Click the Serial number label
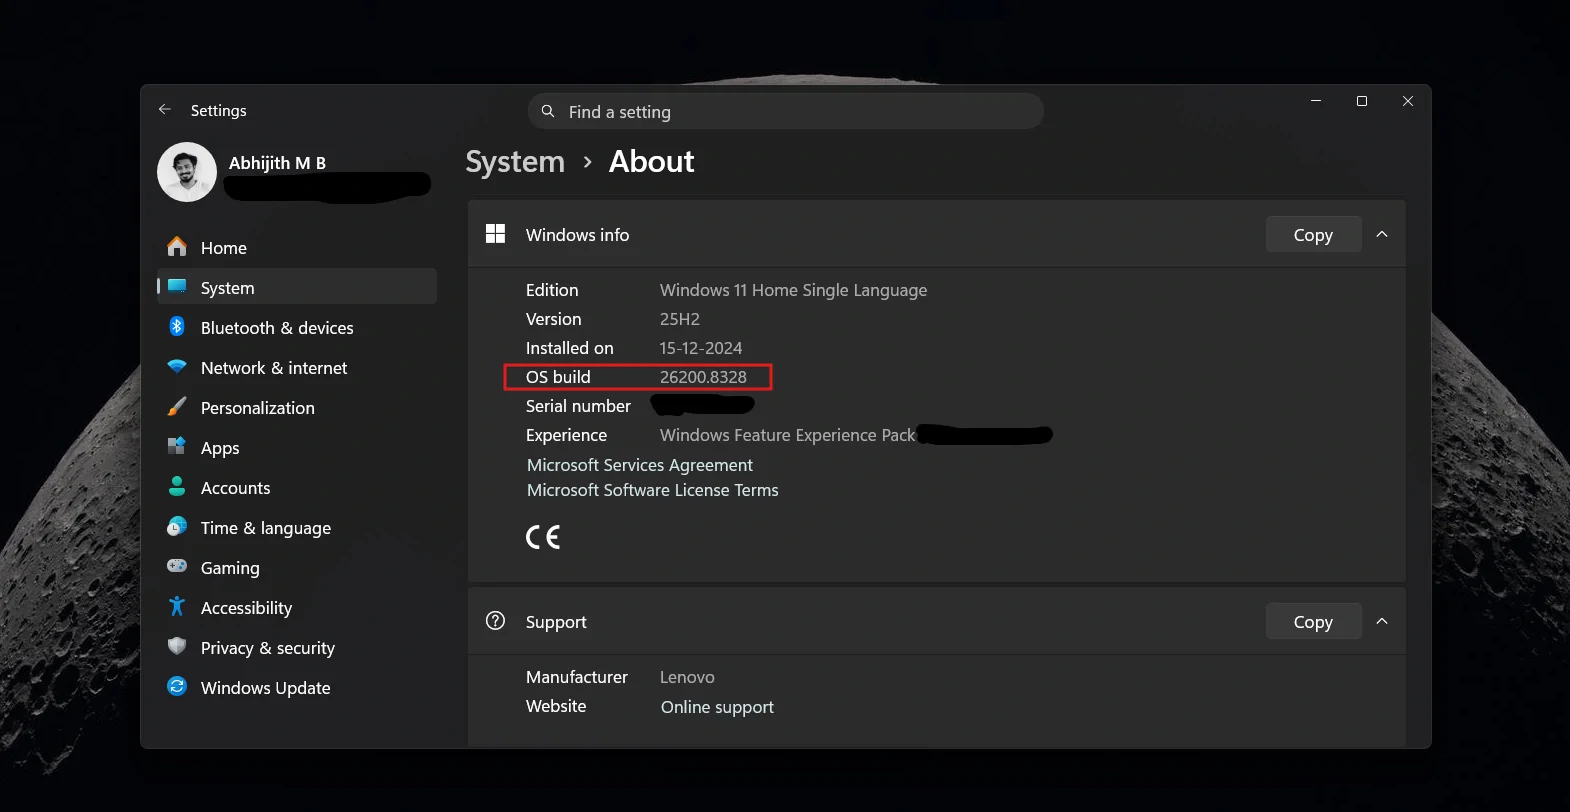The image size is (1570, 812). point(578,406)
